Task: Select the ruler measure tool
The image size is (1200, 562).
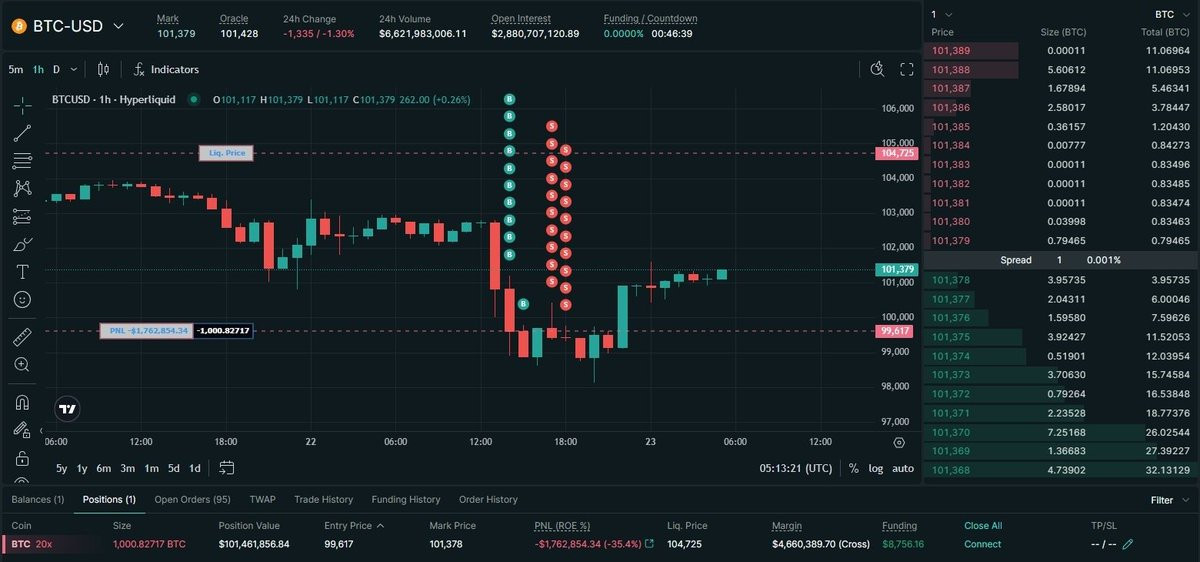Action: (22, 337)
